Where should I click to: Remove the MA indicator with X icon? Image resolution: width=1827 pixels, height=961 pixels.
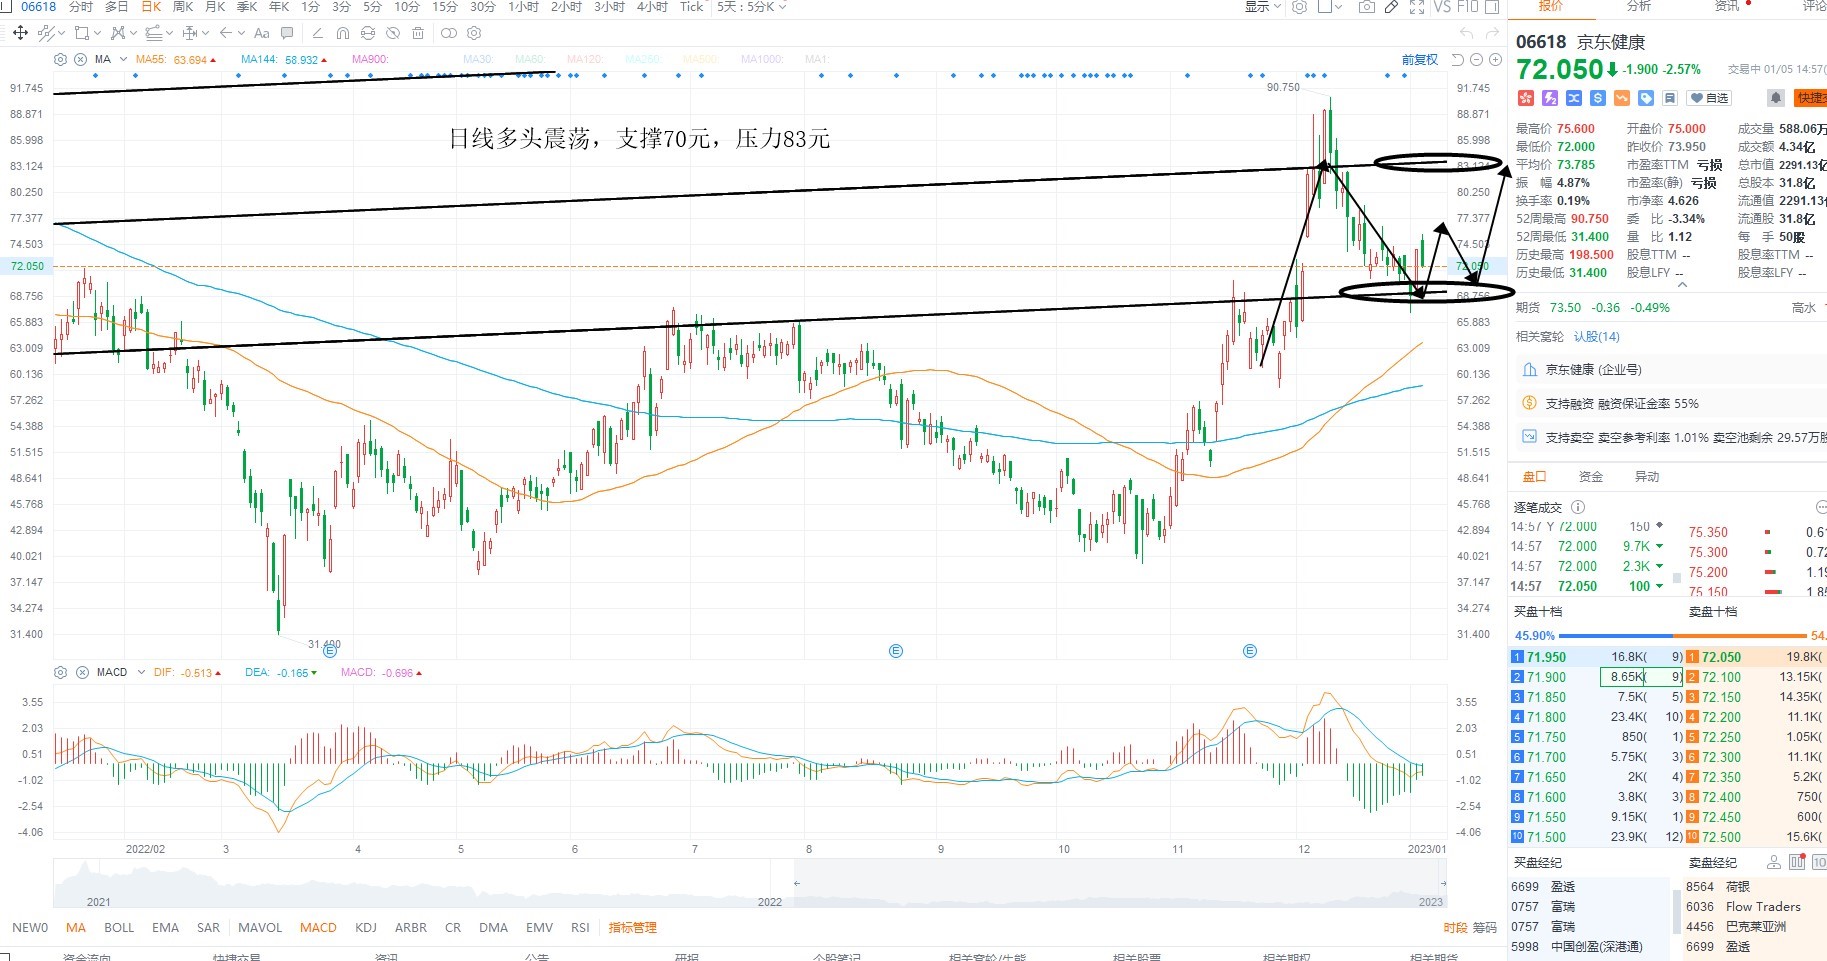(x=81, y=59)
